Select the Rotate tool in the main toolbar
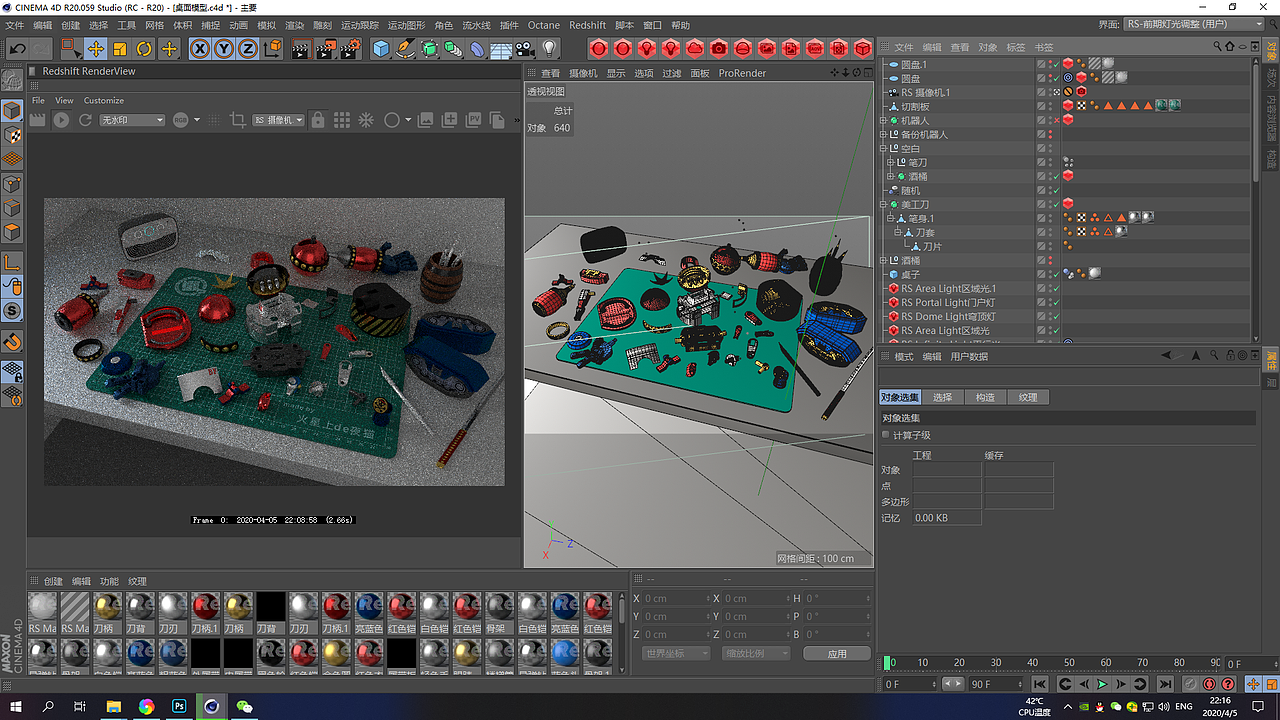The height and width of the screenshot is (720, 1280). (143, 46)
